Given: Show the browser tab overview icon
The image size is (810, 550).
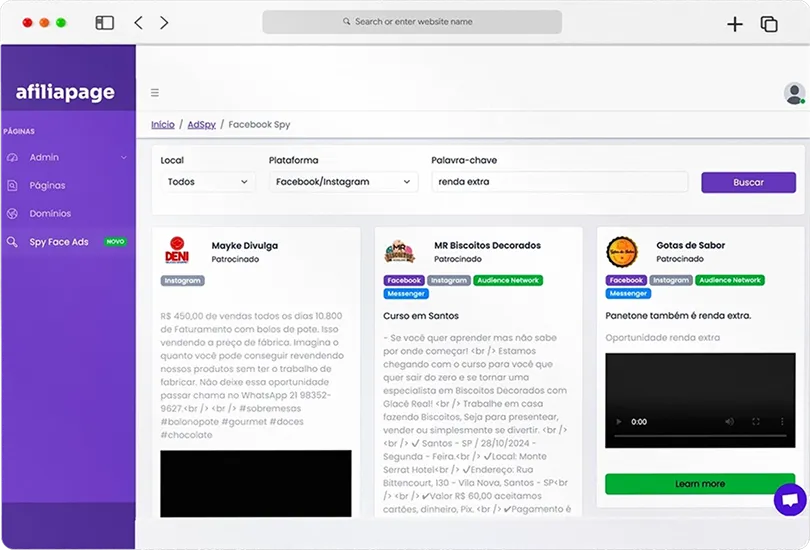Looking at the screenshot, I should click(768, 24).
